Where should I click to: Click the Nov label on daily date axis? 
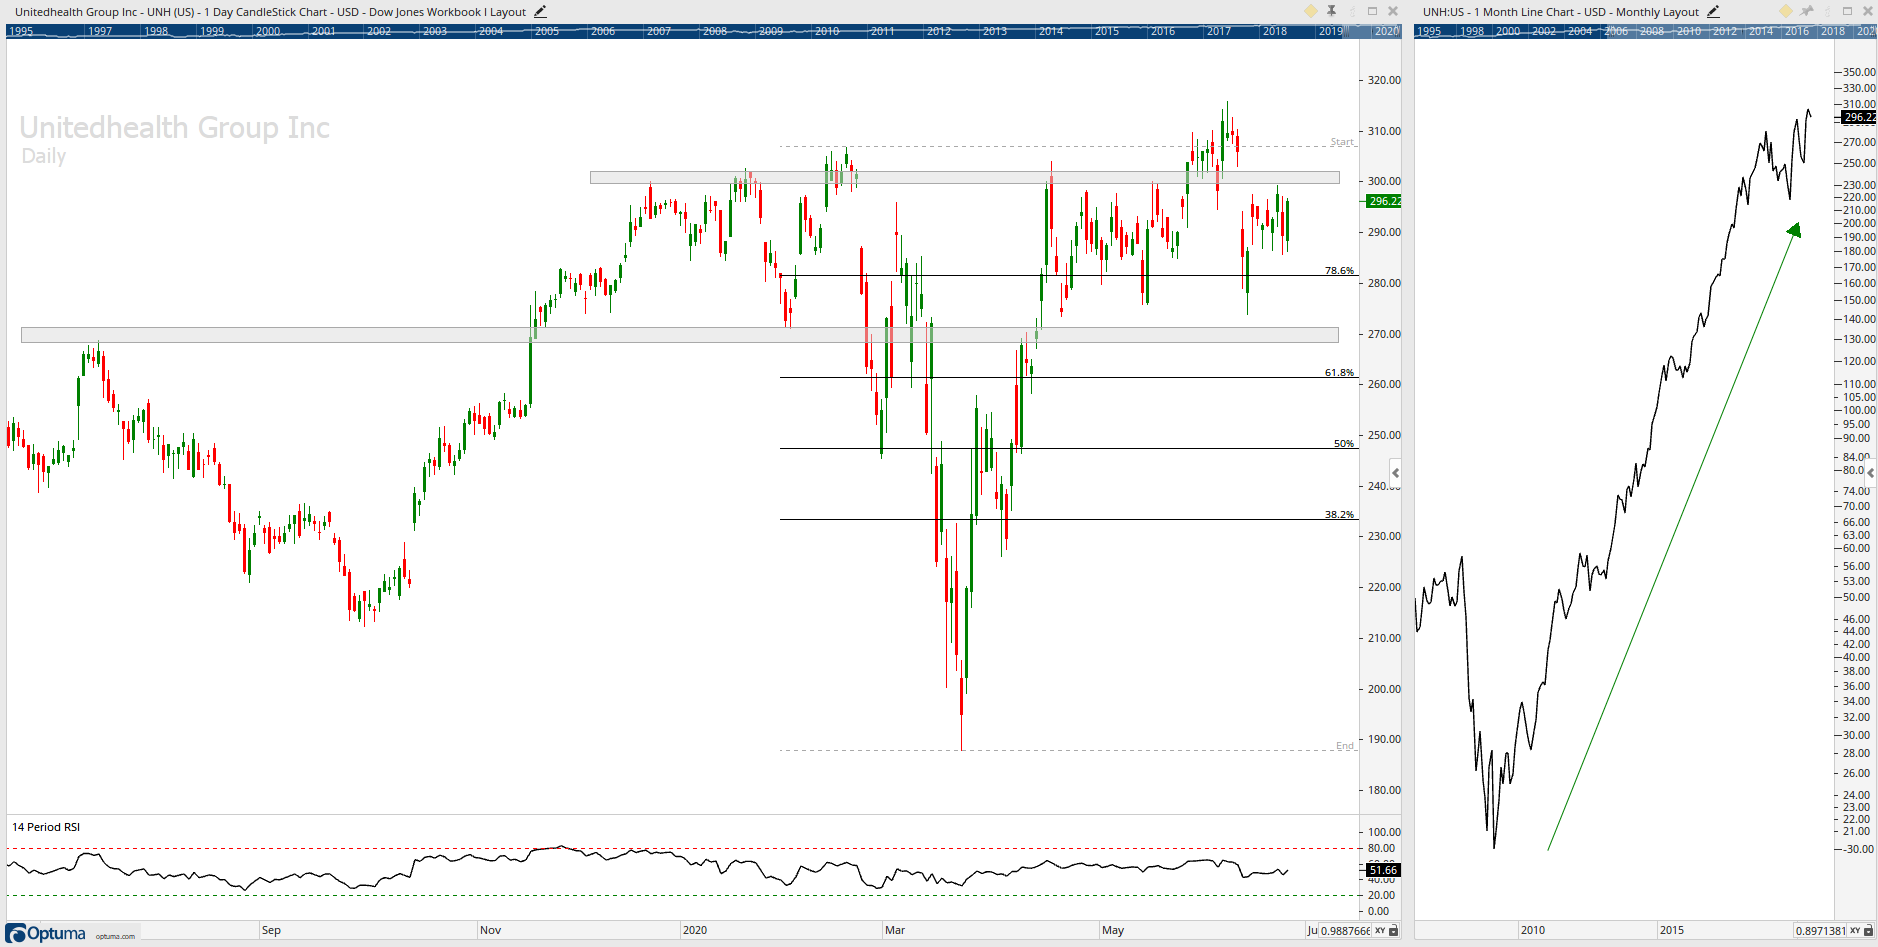point(490,930)
